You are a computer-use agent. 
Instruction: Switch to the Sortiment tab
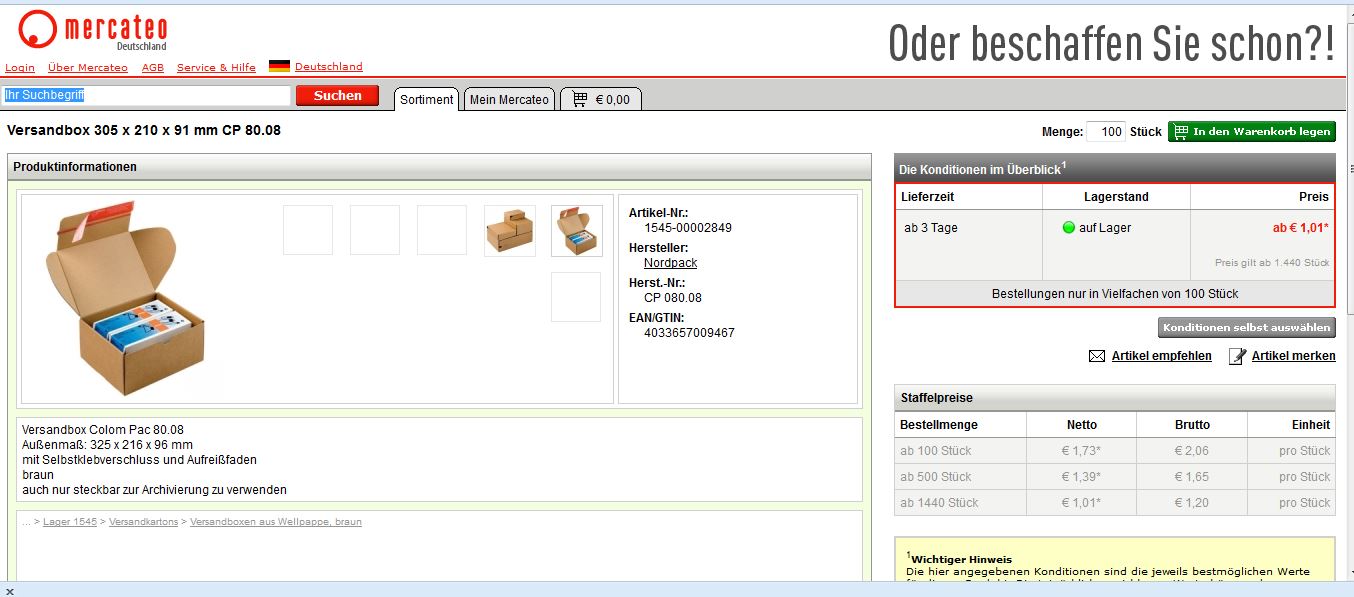click(427, 99)
